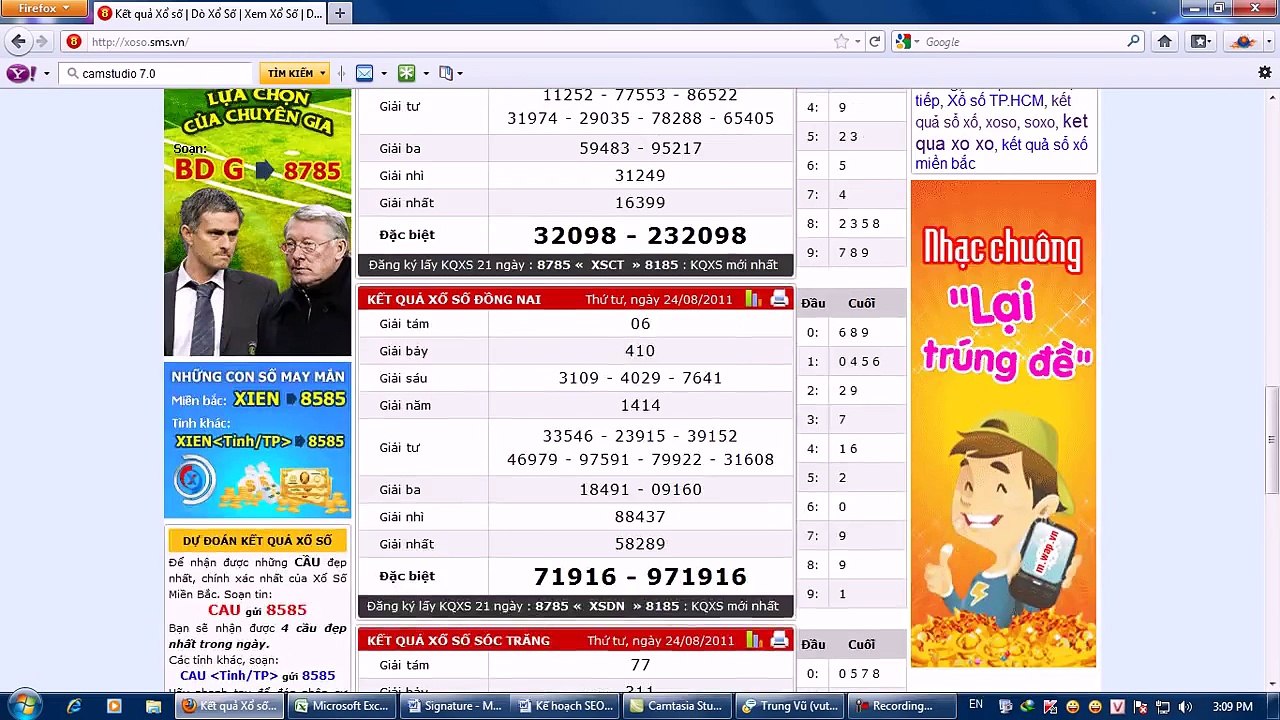Open the statistics chart icon for Đồng Nai
This screenshot has height=720, width=1280.
click(754, 298)
